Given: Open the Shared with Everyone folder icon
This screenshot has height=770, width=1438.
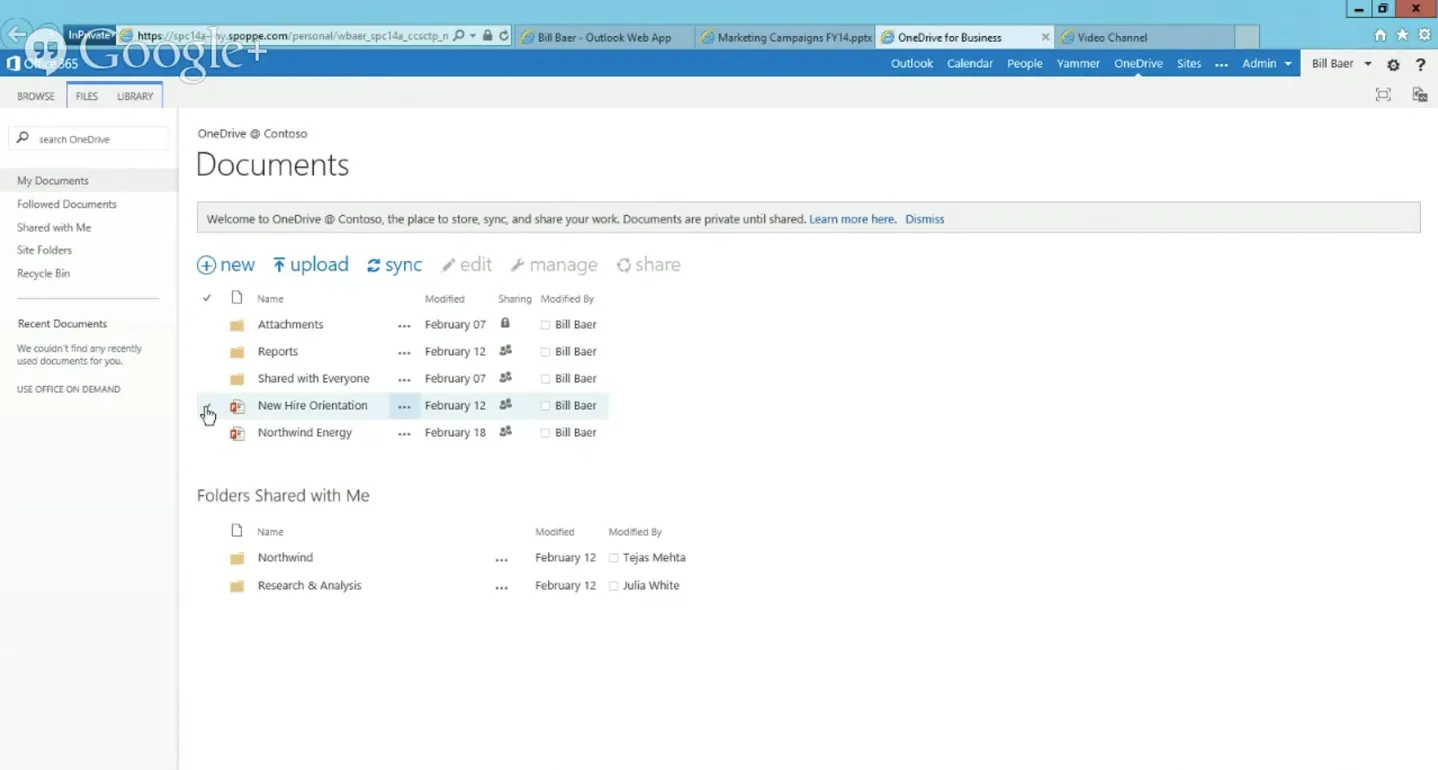Looking at the screenshot, I should tap(237, 379).
